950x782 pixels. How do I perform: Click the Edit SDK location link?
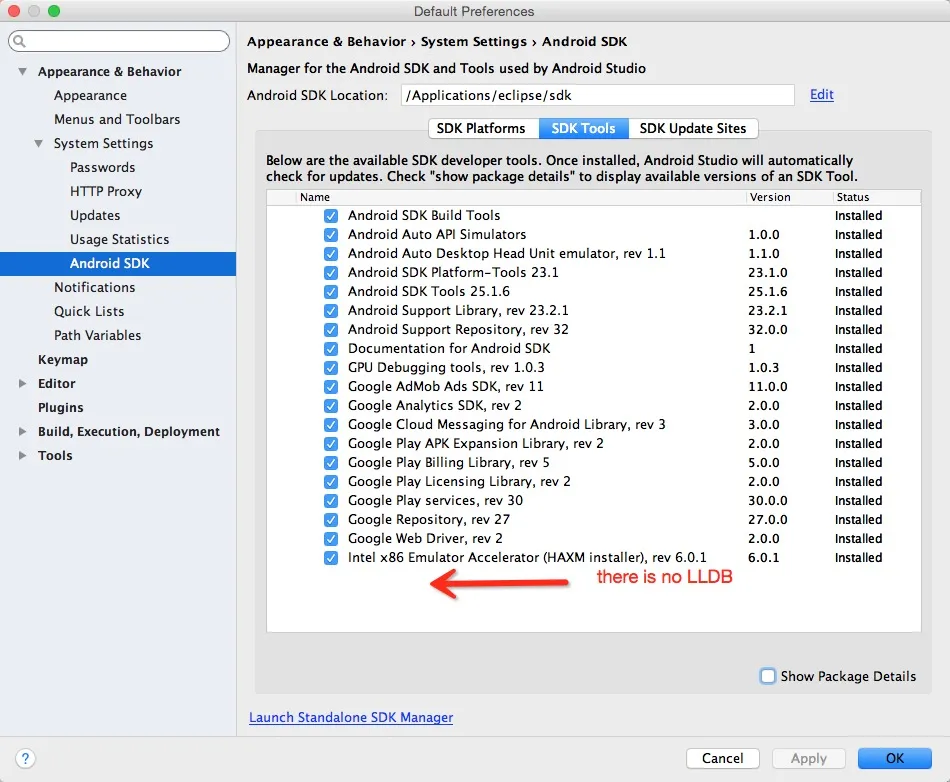822,94
